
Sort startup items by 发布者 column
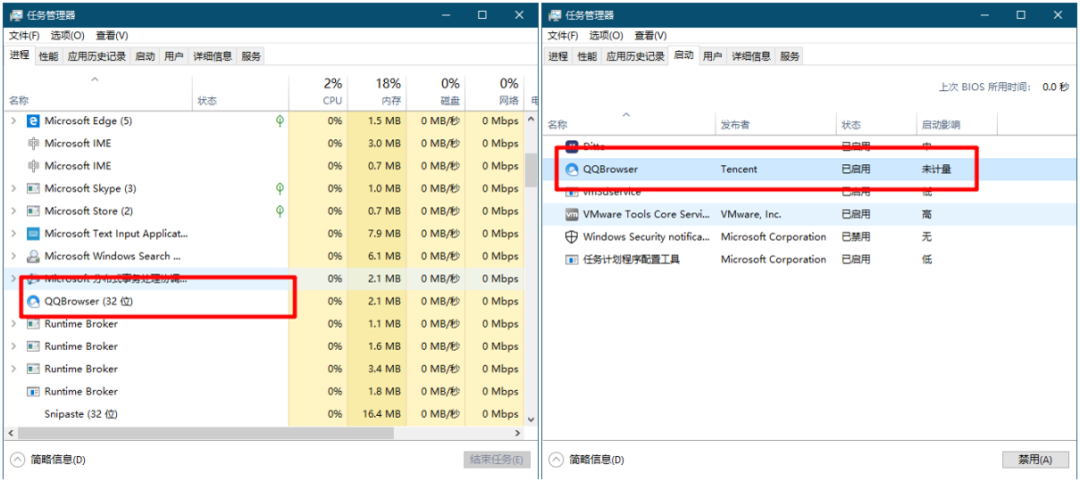tap(776, 125)
